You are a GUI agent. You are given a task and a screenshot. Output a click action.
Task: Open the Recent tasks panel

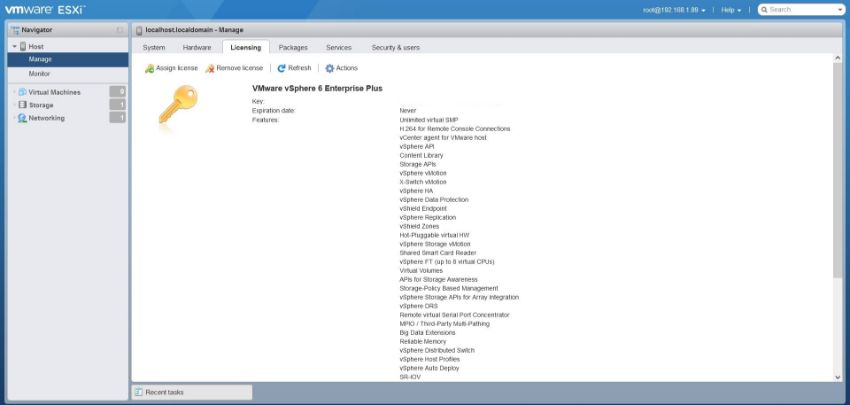pyautogui.click(x=192, y=392)
